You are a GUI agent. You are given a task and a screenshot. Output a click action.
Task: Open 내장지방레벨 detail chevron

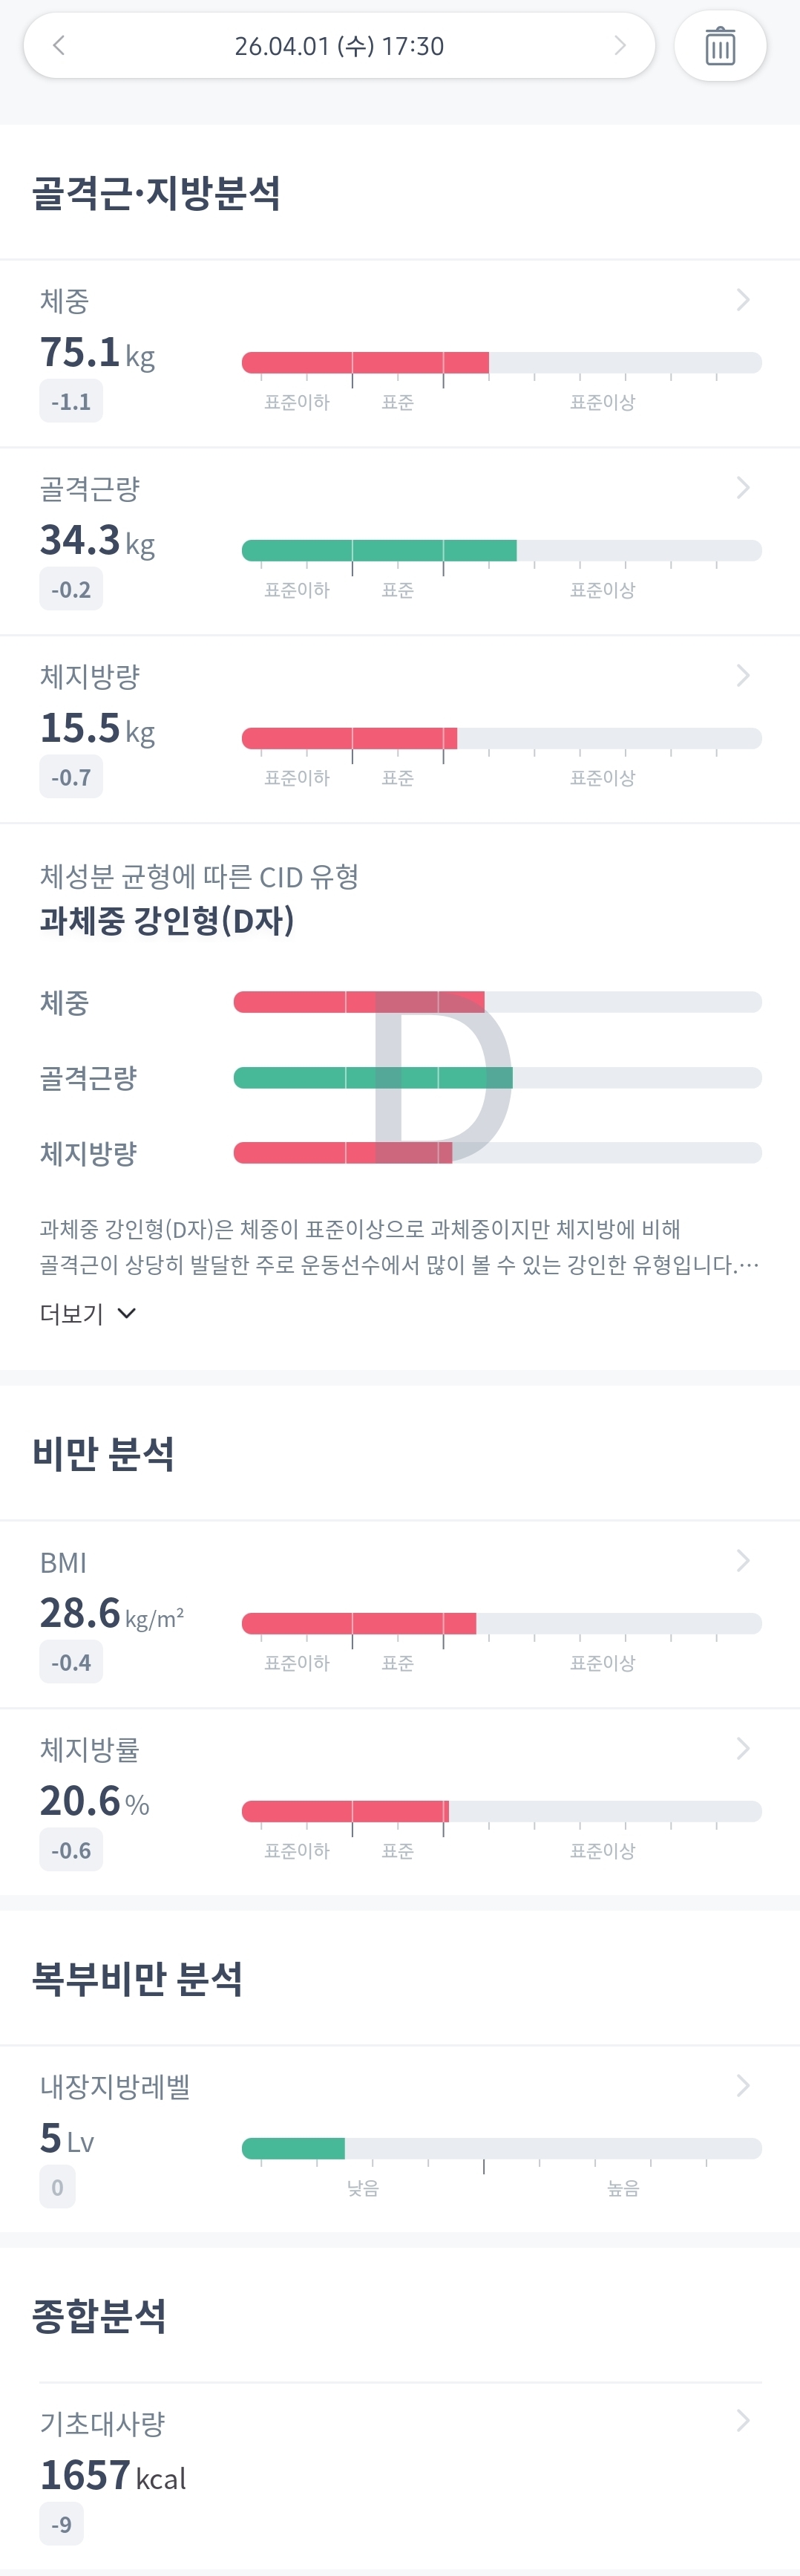tap(743, 2085)
